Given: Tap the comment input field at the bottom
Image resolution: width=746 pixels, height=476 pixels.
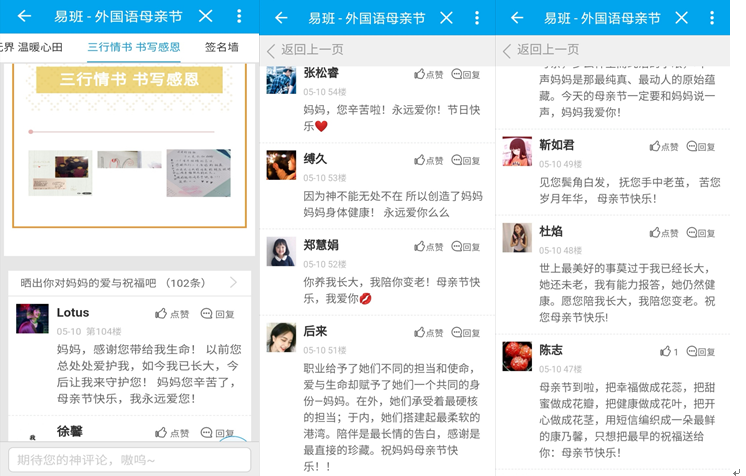Looking at the screenshot, I should [128, 459].
